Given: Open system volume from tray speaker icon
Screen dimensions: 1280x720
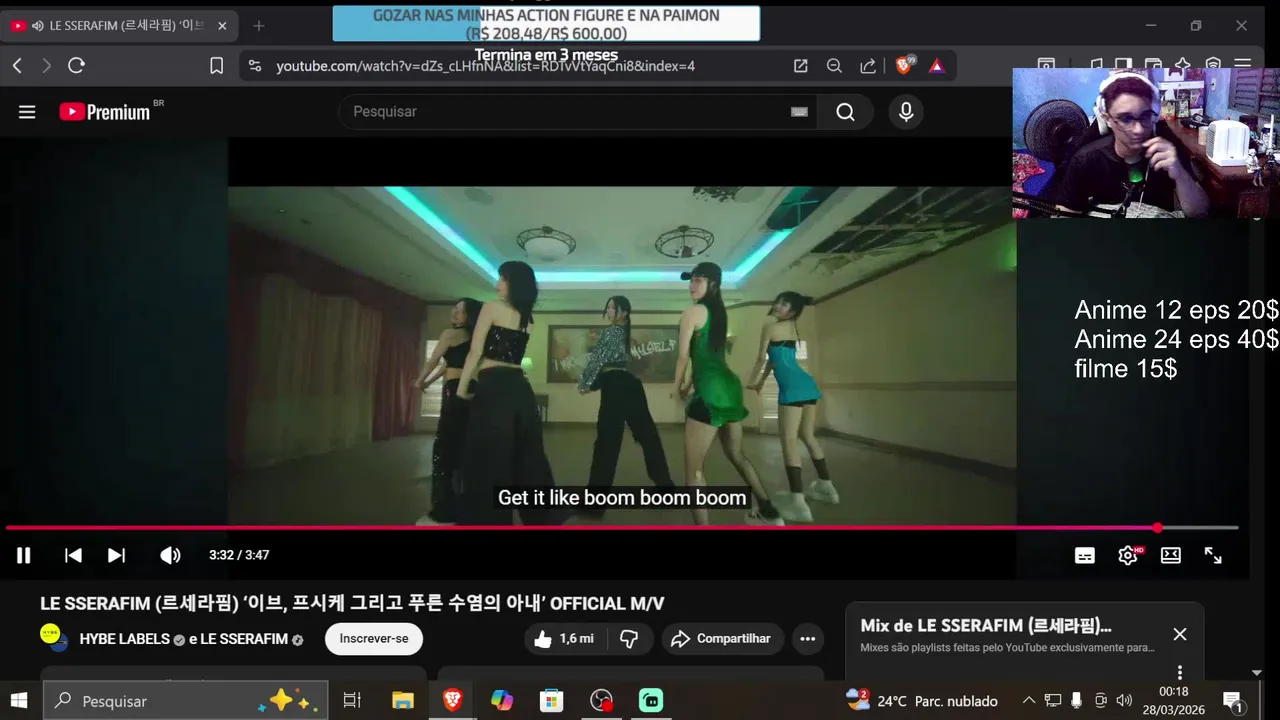Looking at the screenshot, I should click(1124, 701).
